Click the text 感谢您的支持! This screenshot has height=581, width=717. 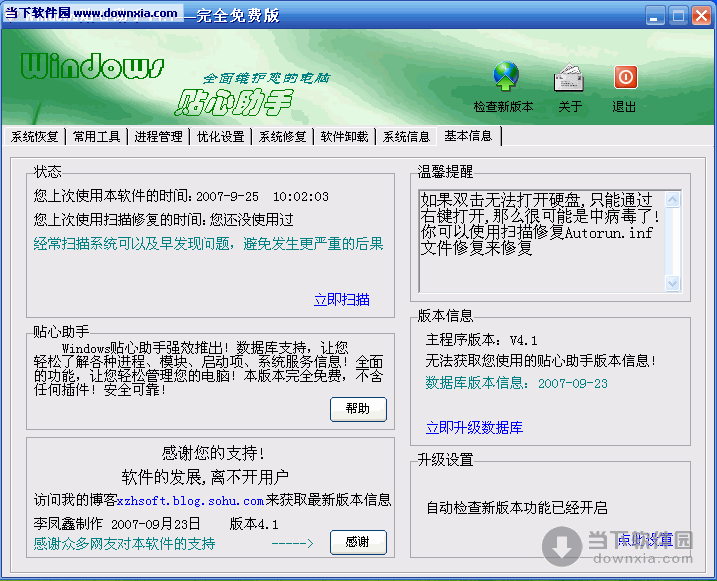213,453
